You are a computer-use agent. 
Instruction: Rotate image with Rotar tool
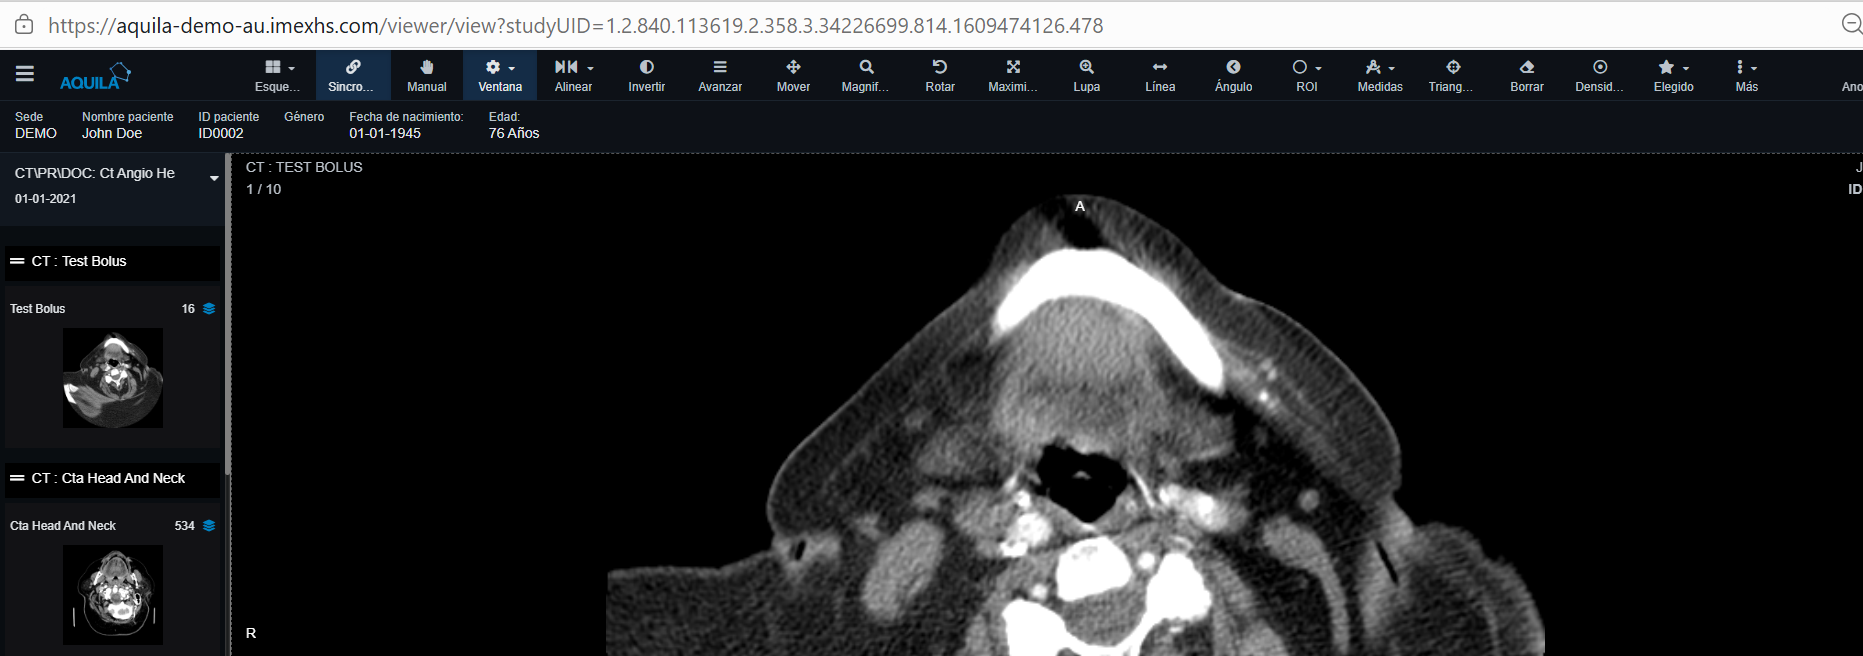point(939,75)
